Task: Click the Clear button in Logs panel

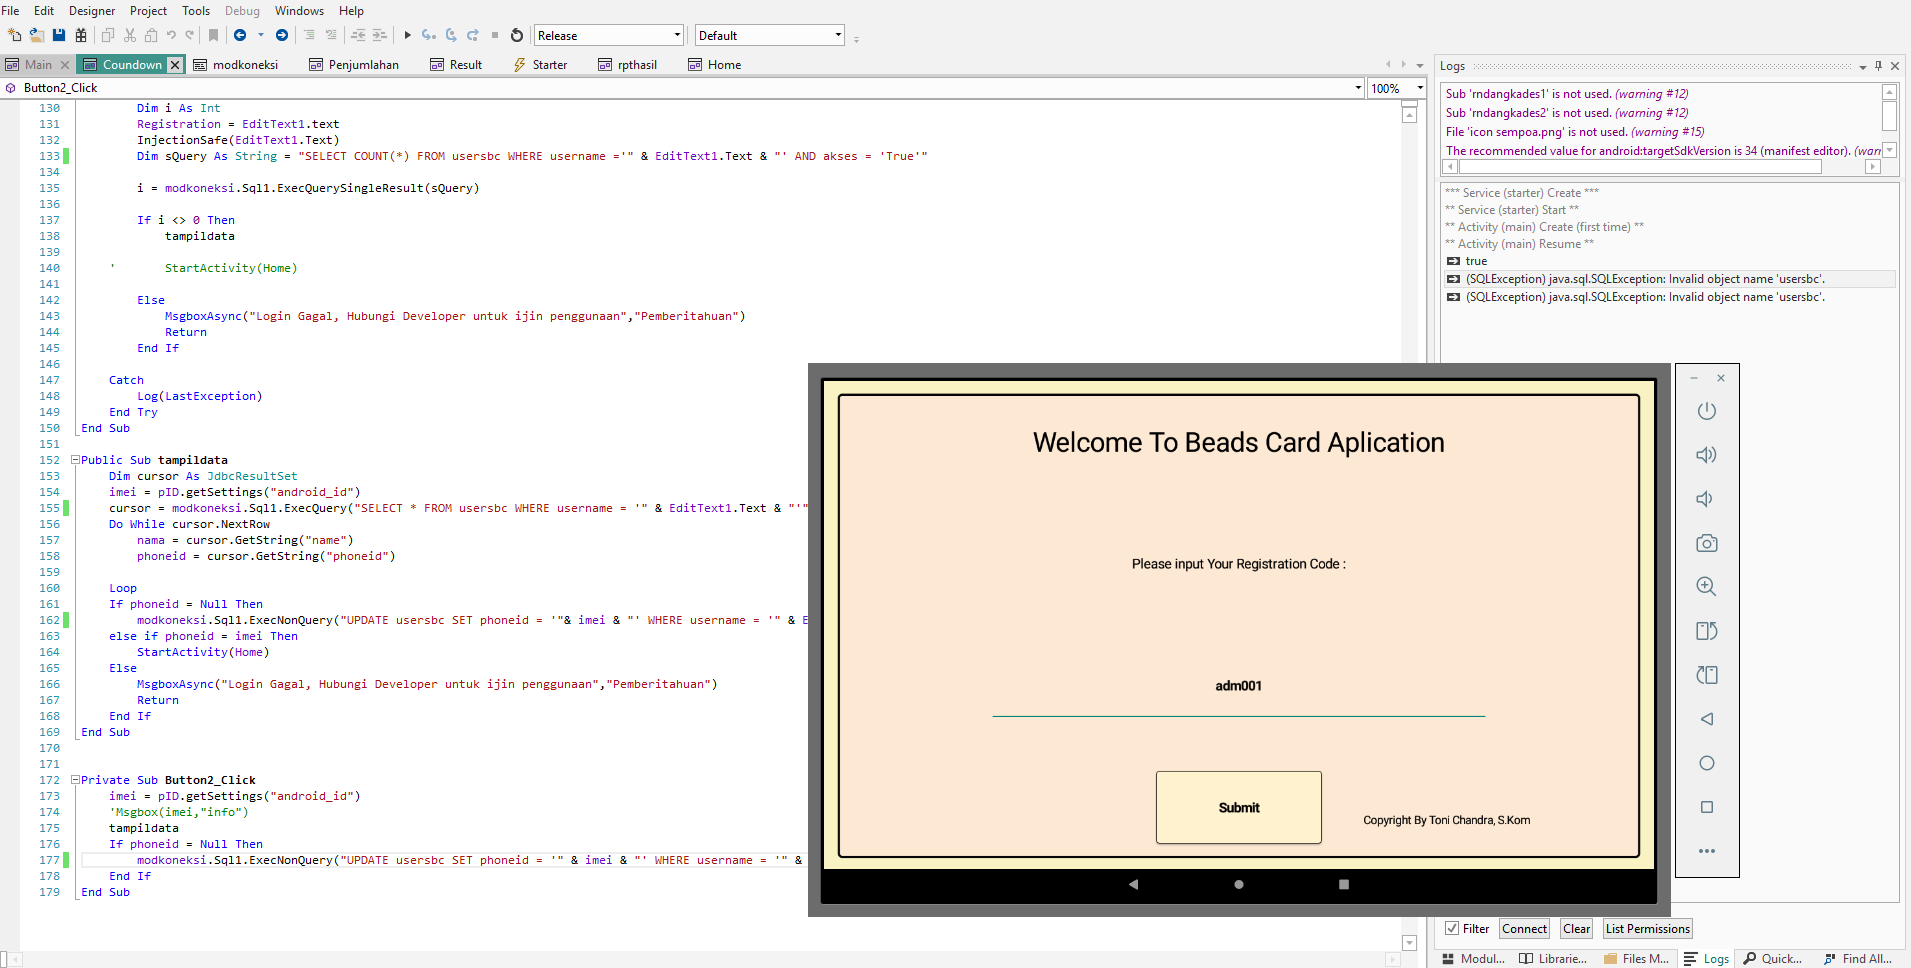Action: (x=1576, y=928)
